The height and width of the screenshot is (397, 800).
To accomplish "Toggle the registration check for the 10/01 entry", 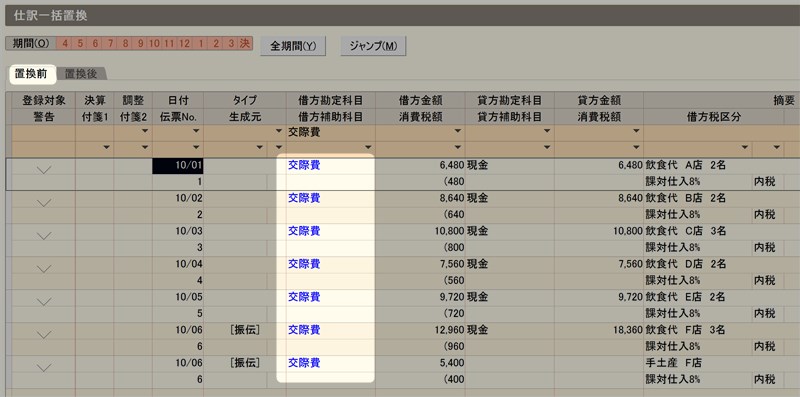I will pos(44,170).
